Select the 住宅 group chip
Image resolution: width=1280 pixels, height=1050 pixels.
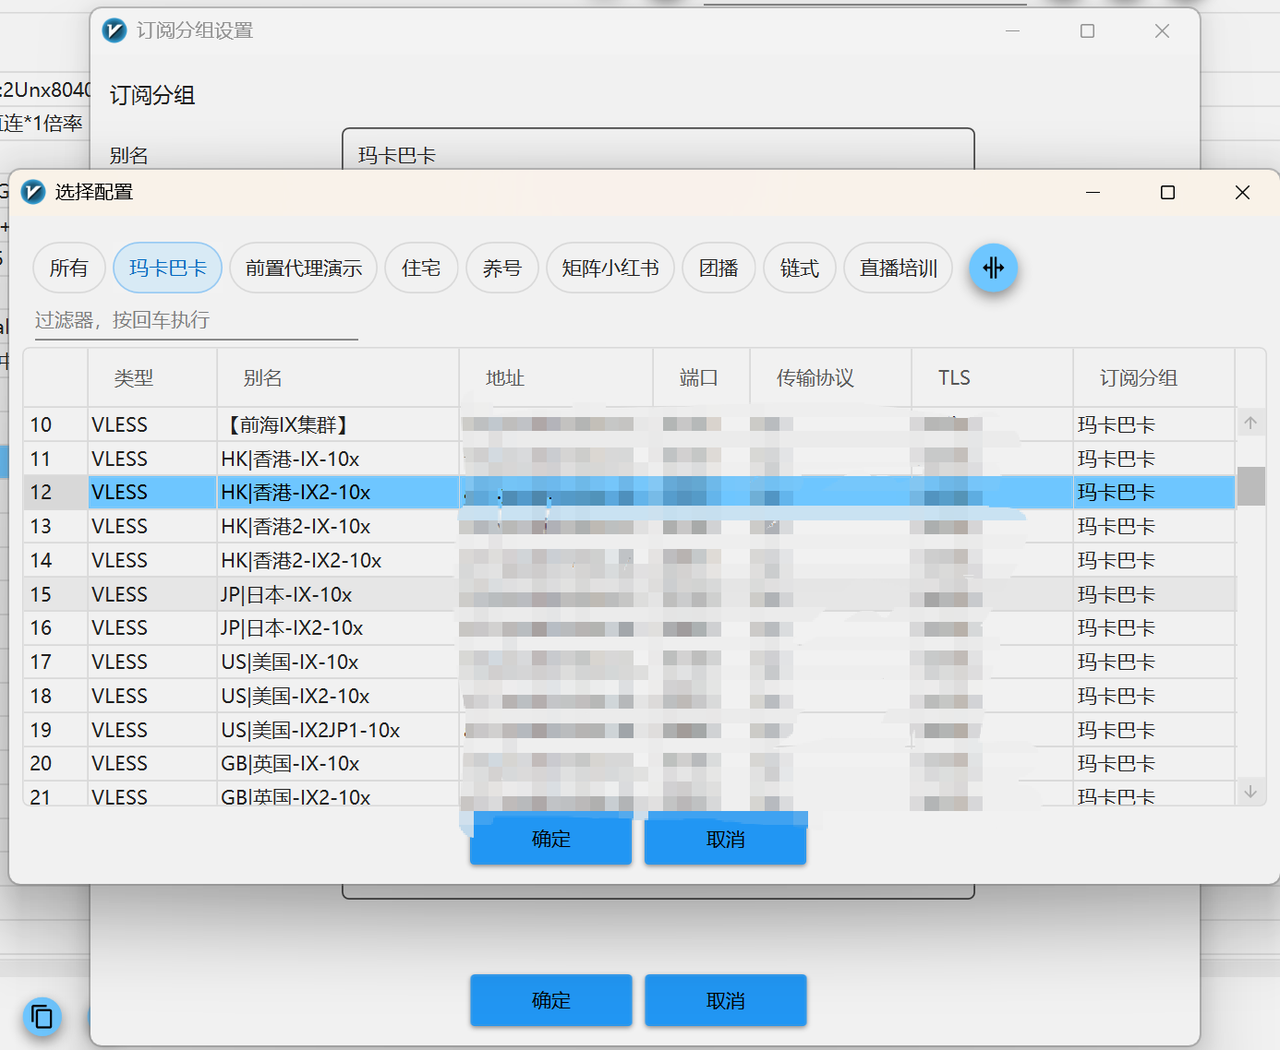(421, 268)
